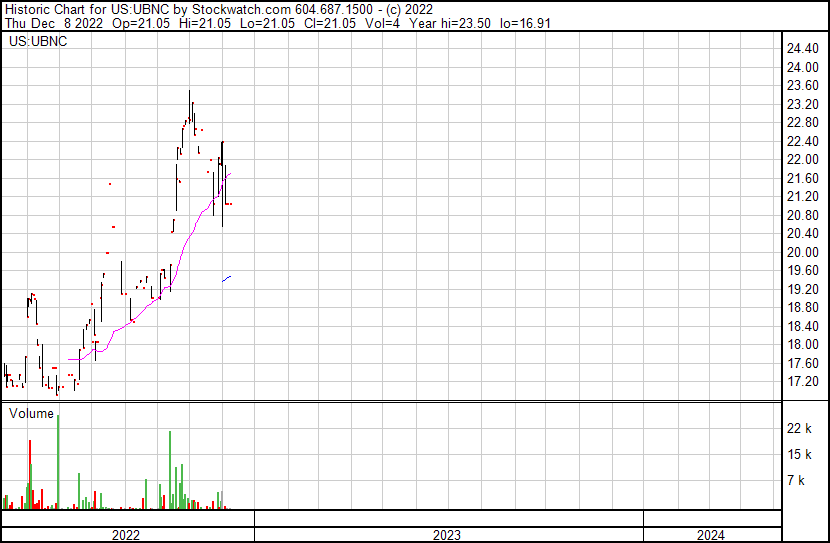Click the 17.20 price axis label
This screenshot has height=543, width=830.
(x=802, y=382)
